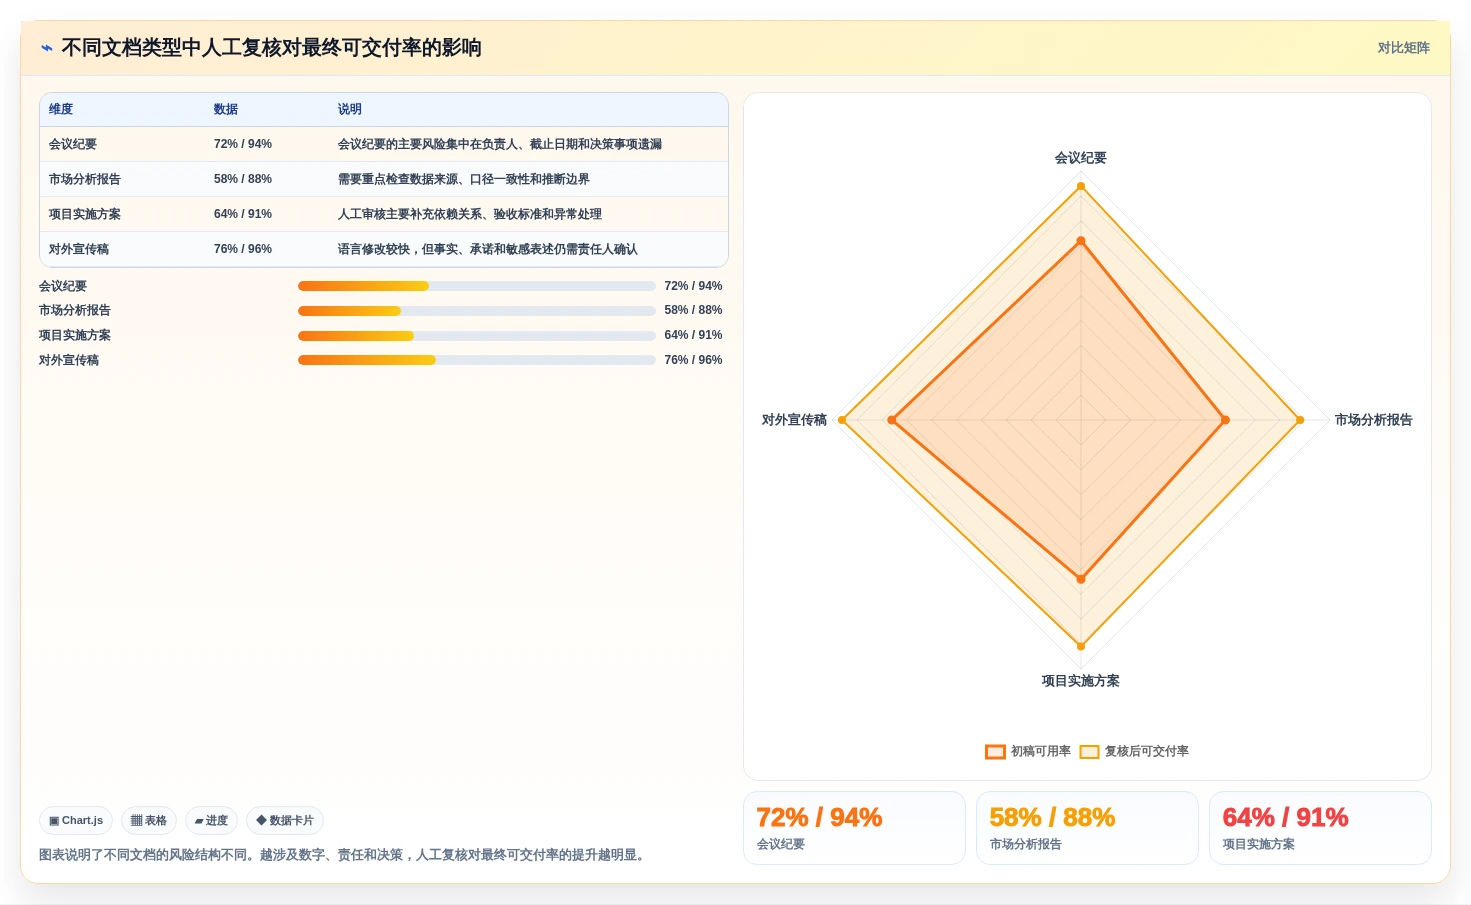Click the 会议纪要 progress row label
This screenshot has width=1471, height=905.
[63, 286]
